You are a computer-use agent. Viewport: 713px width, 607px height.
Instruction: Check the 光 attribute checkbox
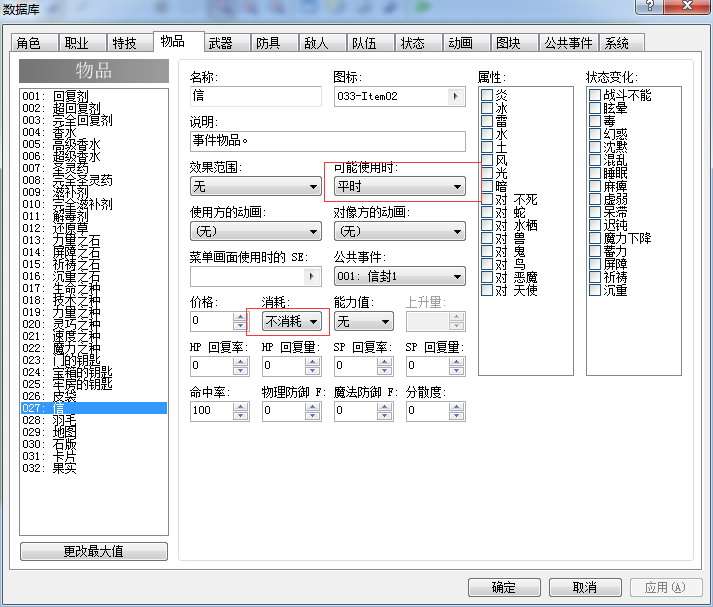click(x=487, y=173)
